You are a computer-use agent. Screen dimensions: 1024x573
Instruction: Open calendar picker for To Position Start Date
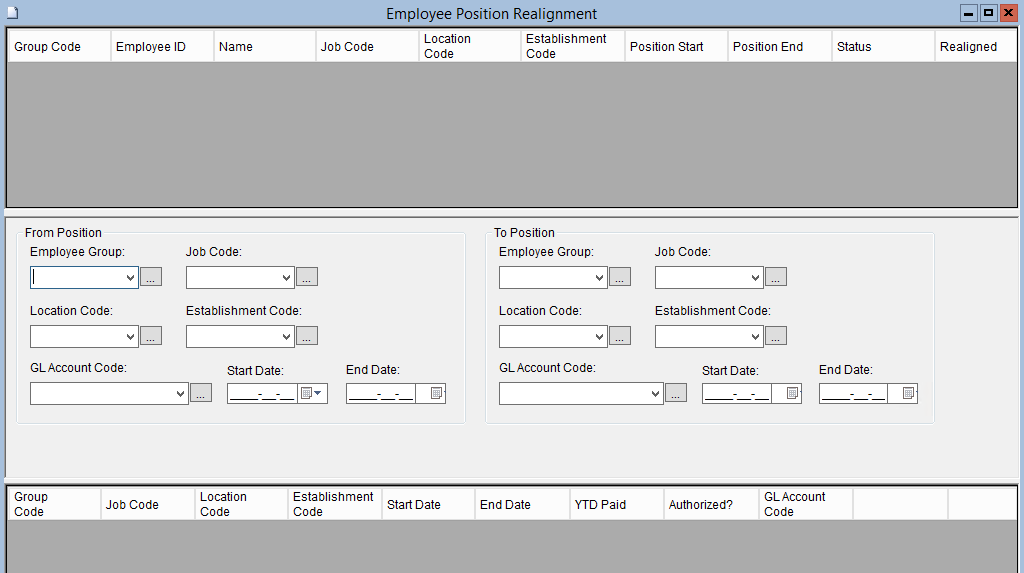(x=792, y=394)
